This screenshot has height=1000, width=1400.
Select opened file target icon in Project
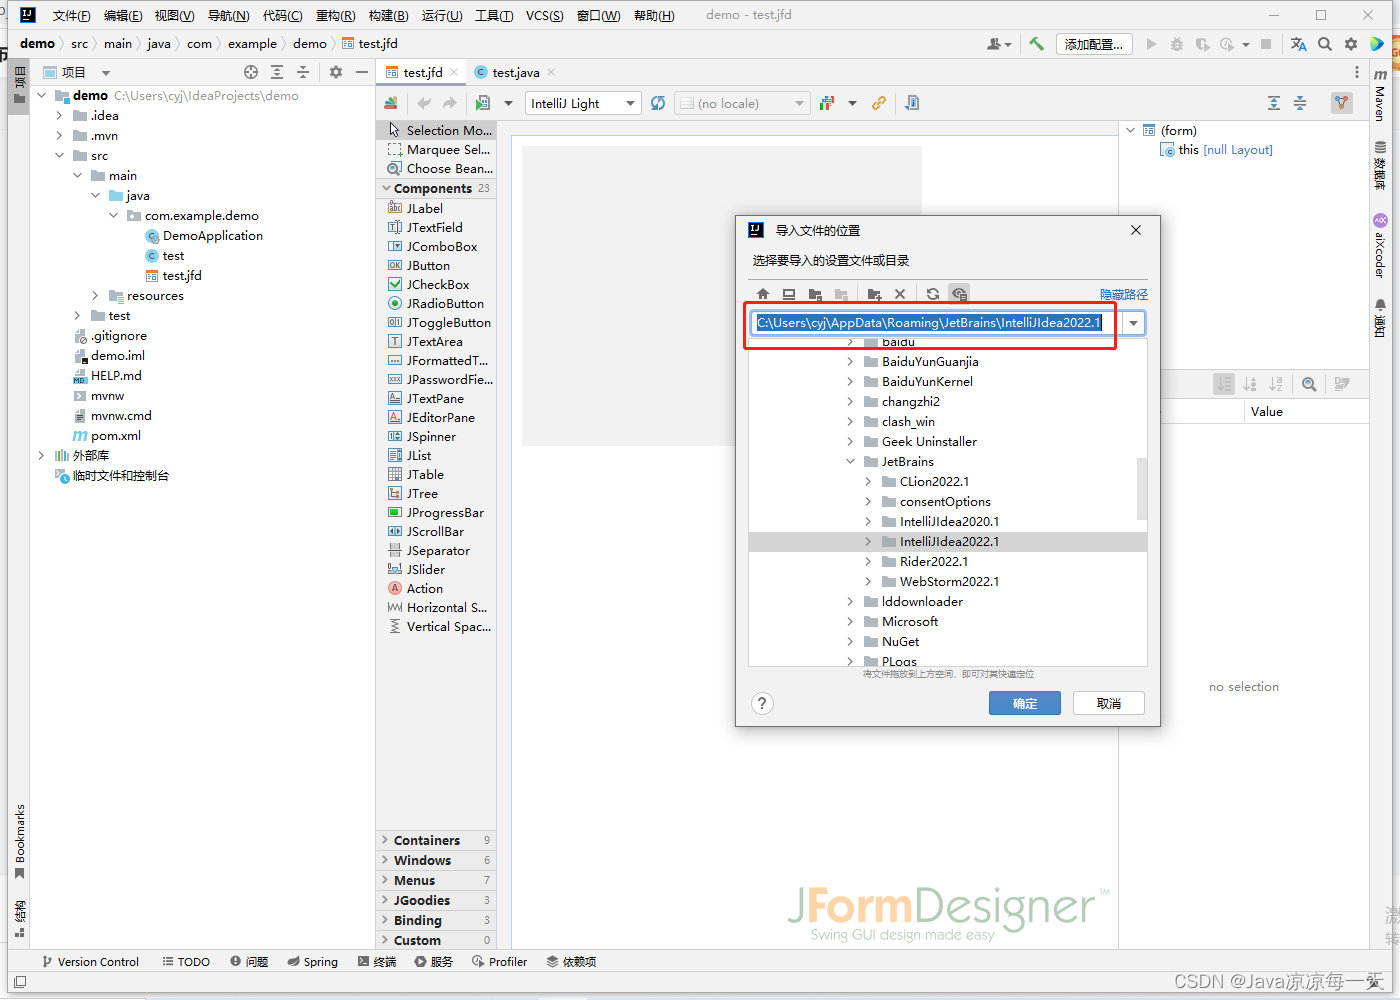251,72
